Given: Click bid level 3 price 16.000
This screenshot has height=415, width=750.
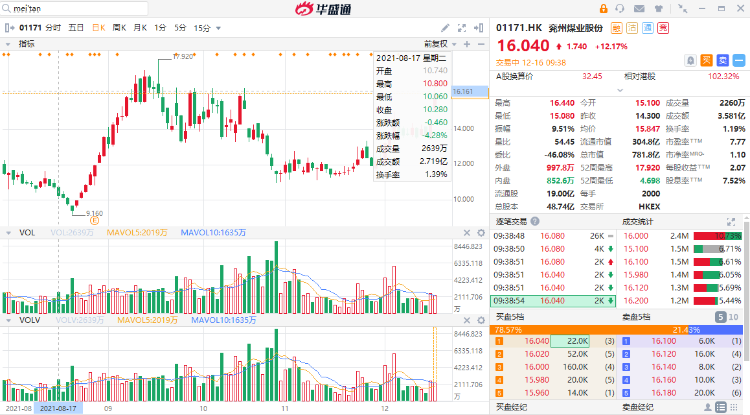Looking at the screenshot, I should click(x=537, y=367).
